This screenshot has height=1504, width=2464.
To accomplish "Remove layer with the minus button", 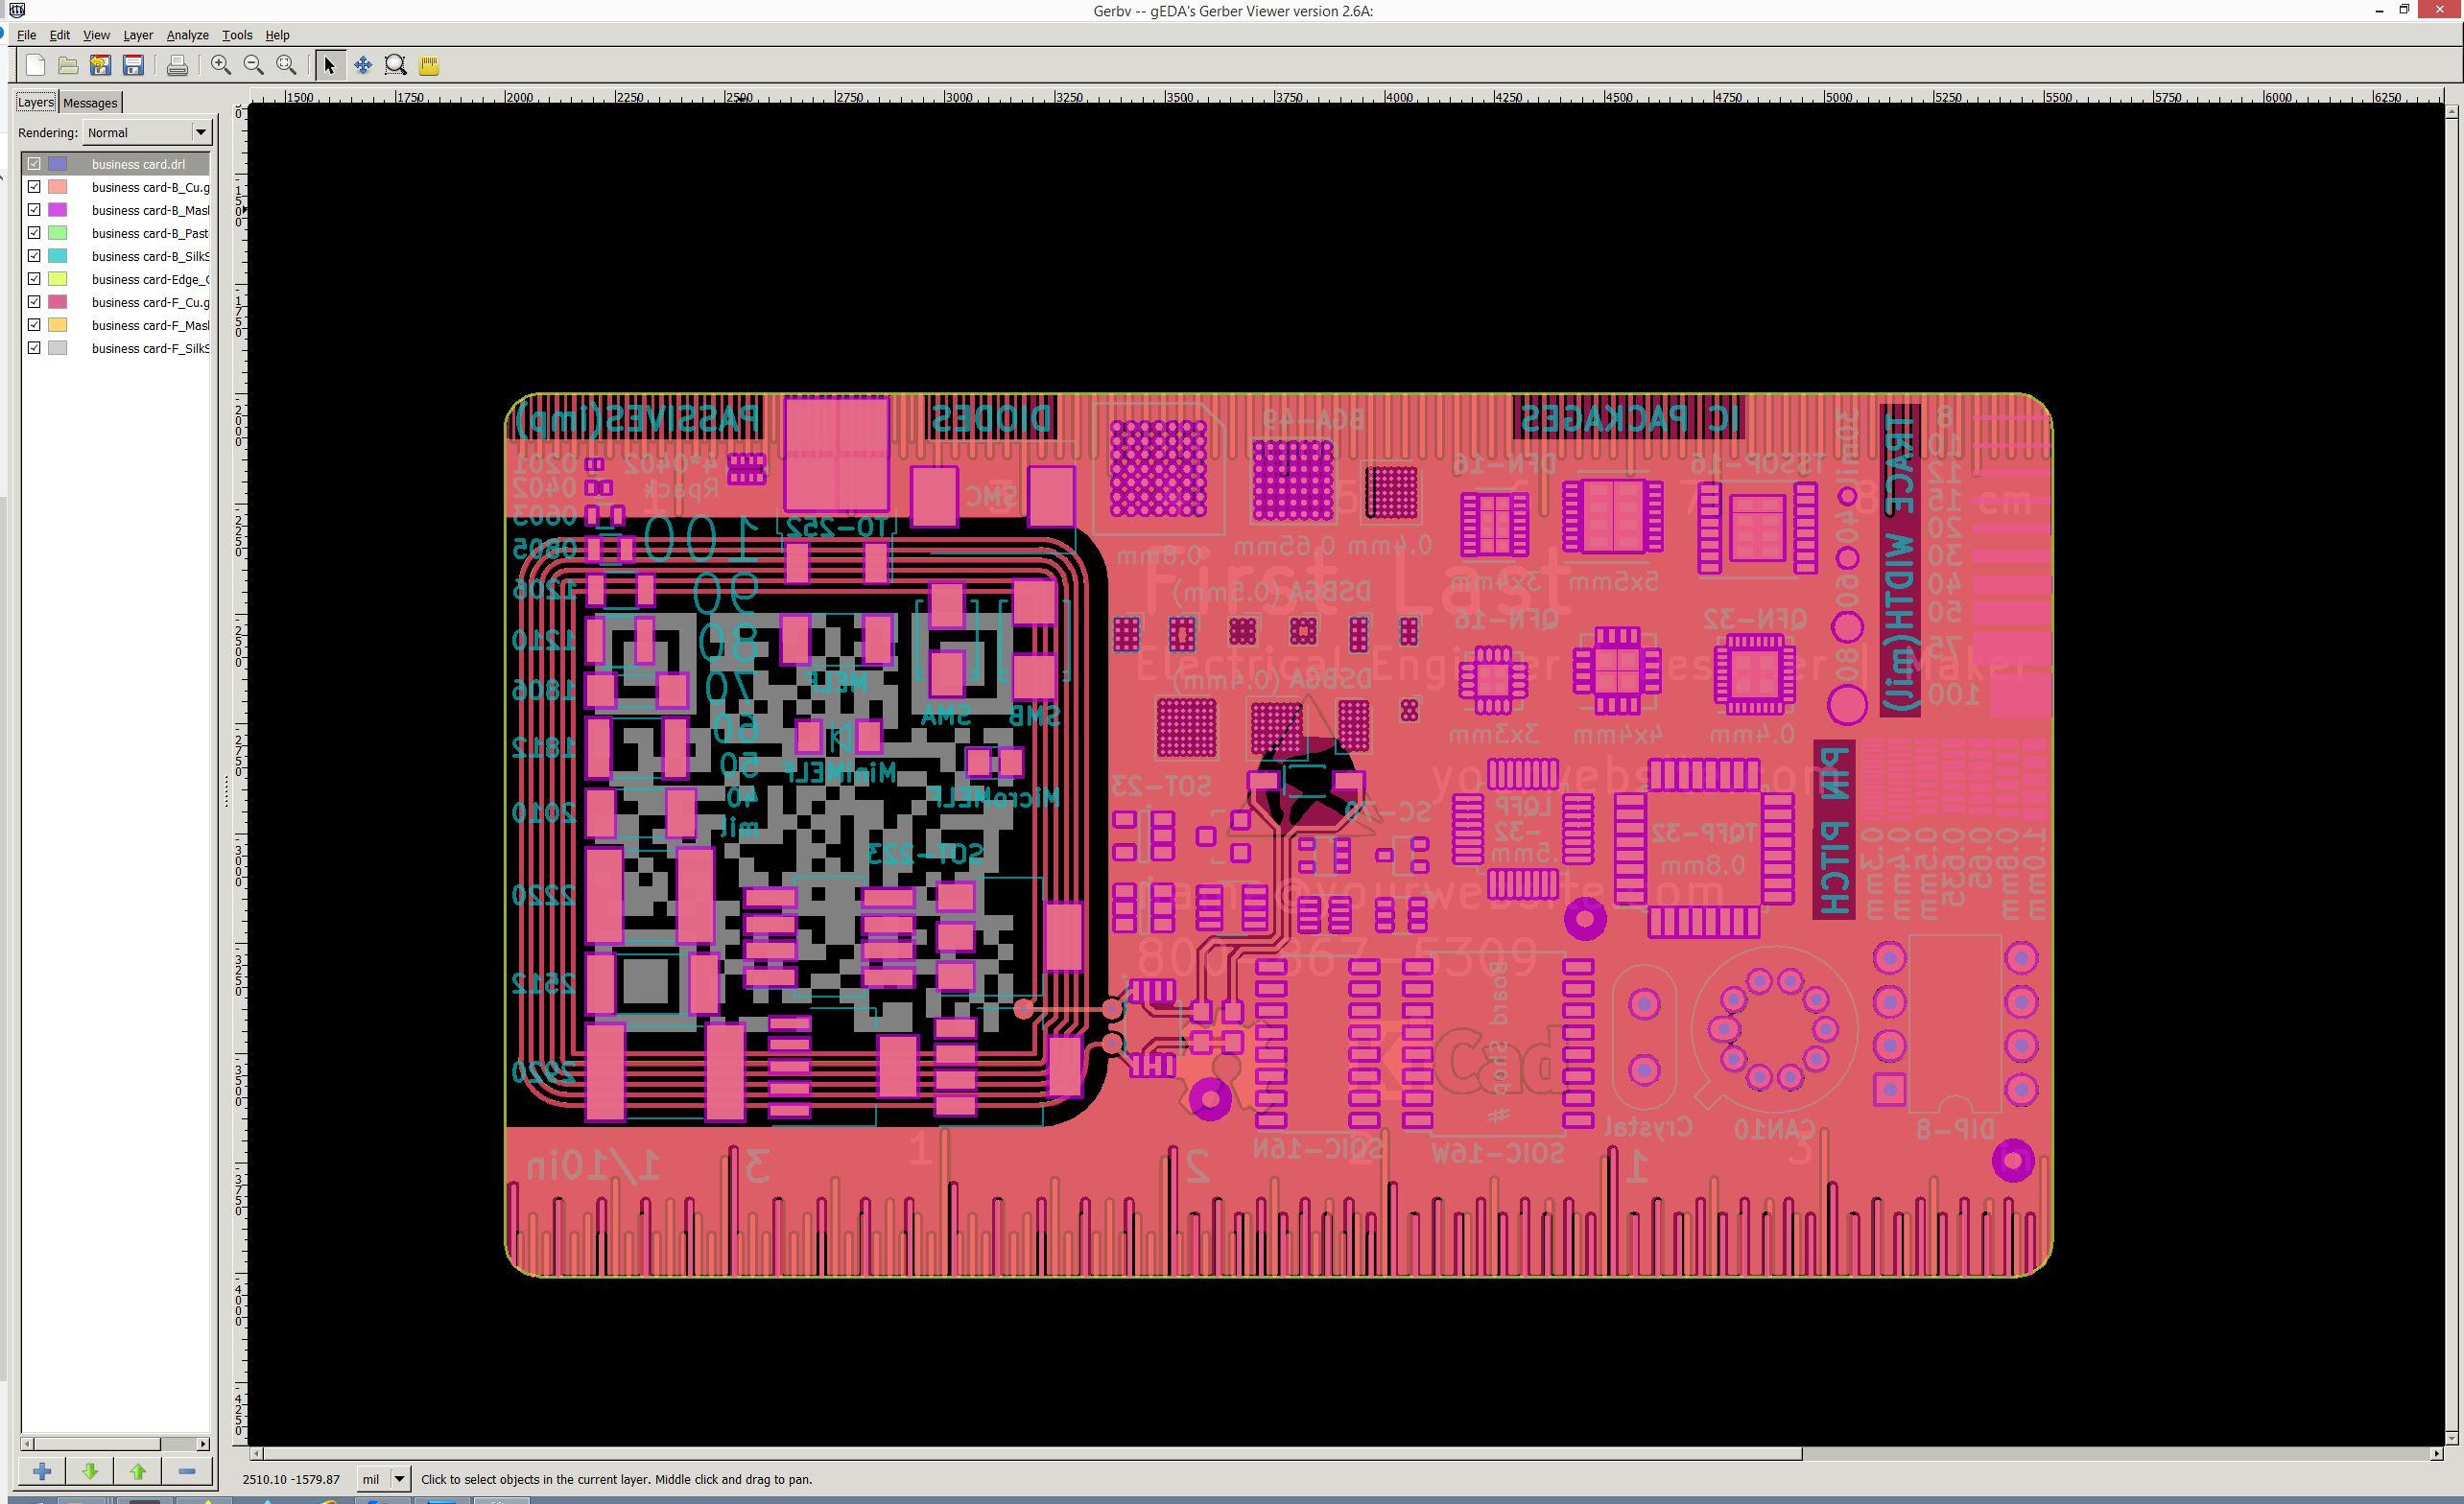I will [187, 1471].
